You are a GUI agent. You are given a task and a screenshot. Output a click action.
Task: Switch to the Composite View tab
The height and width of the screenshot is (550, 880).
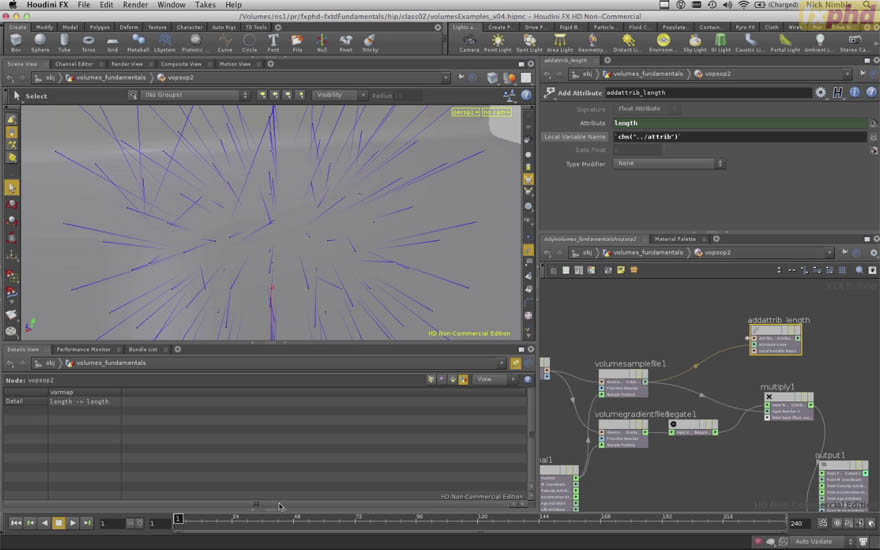pos(181,64)
